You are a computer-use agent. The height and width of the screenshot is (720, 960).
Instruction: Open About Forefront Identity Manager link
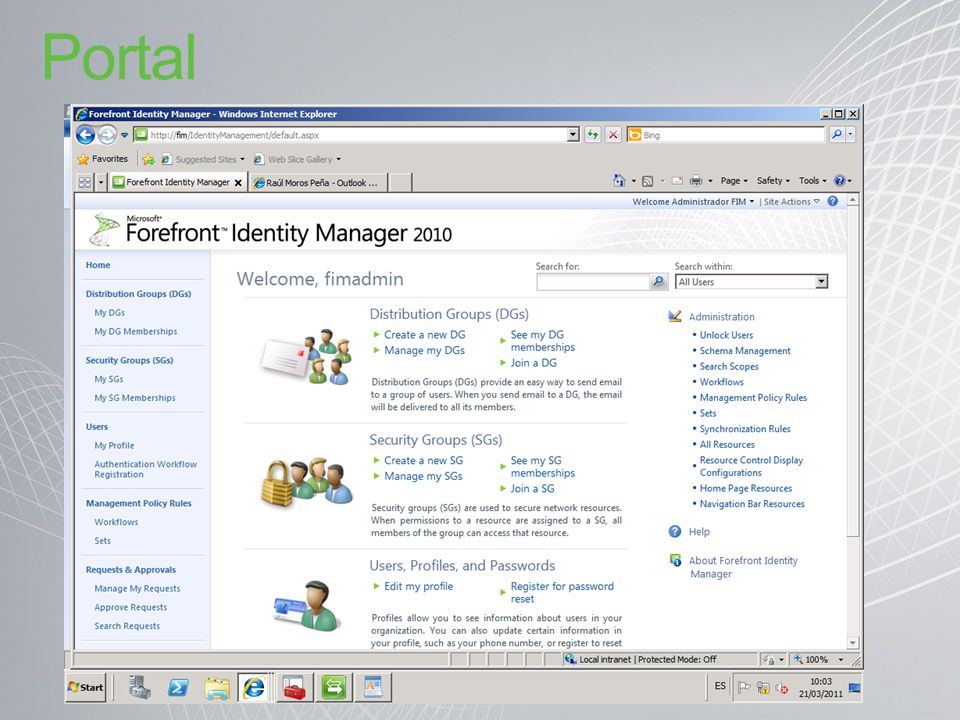pyautogui.click(x=743, y=567)
